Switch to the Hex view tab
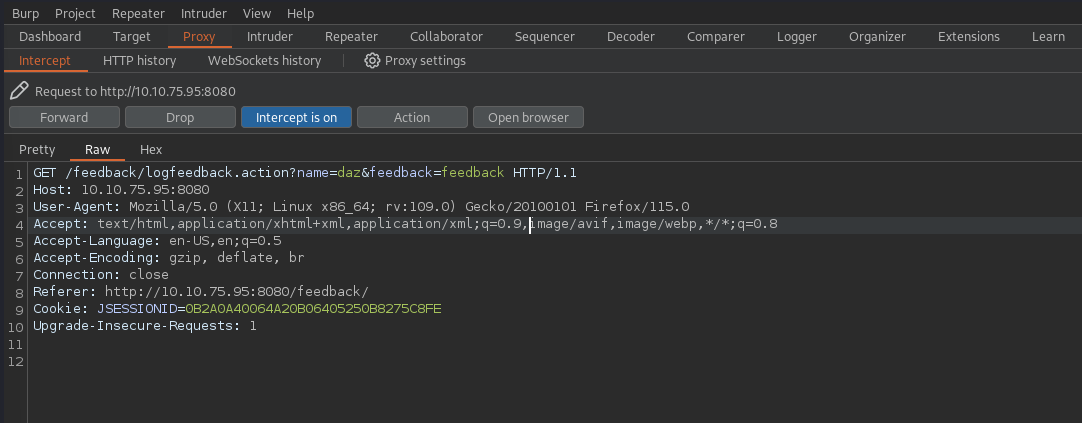The height and width of the screenshot is (423, 1082). tap(151, 150)
